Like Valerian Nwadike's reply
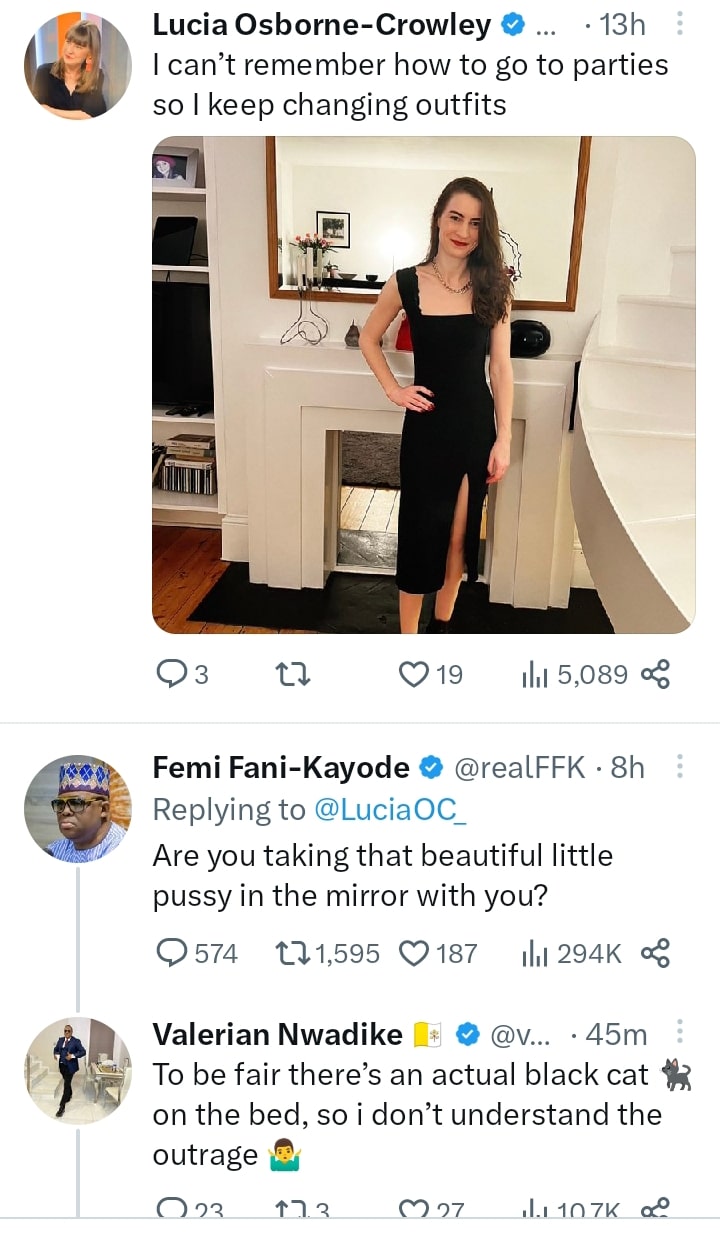The height and width of the screenshot is (1240, 720). (x=413, y=1212)
